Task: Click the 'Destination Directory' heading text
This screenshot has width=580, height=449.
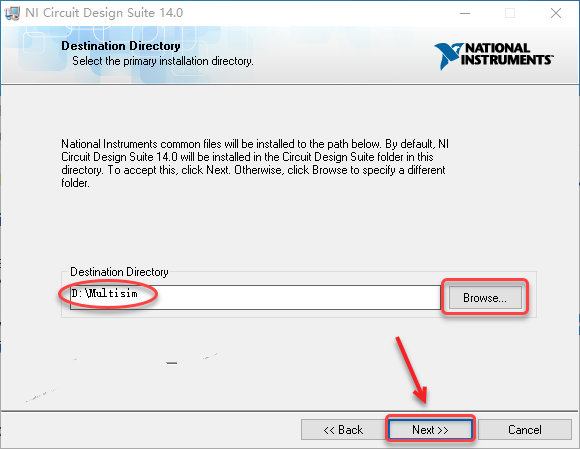Action: point(121,46)
